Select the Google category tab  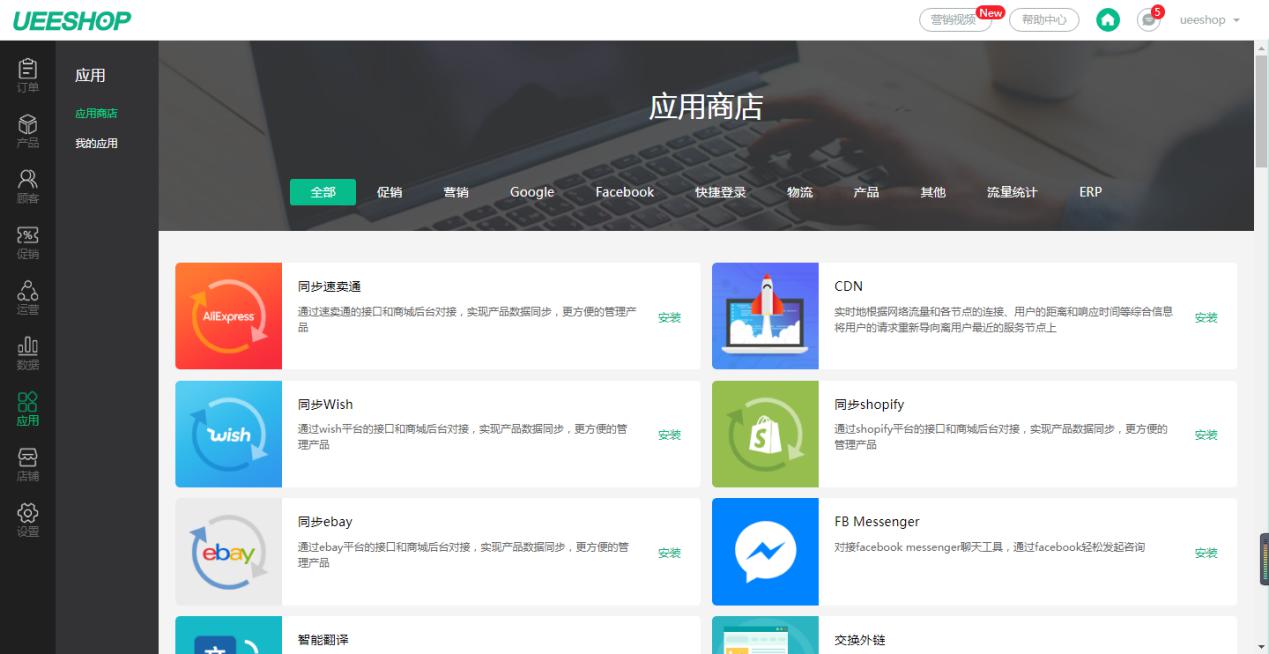point(532,192)
